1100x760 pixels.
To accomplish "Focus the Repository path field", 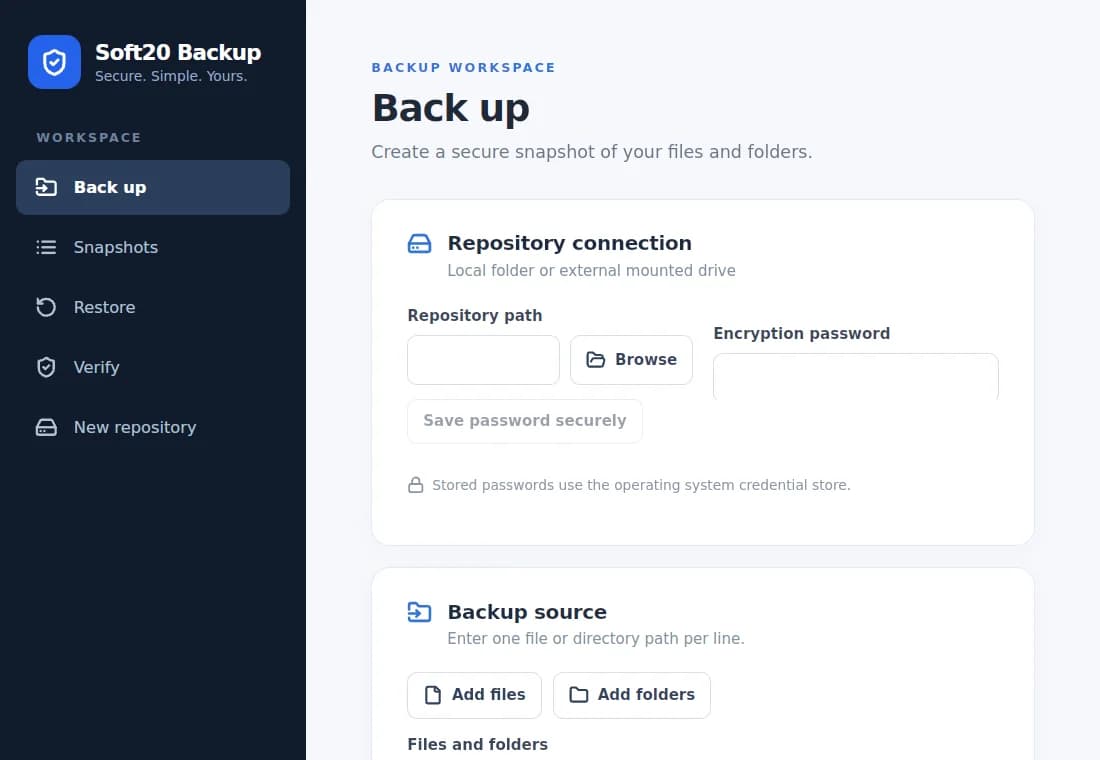I will click(x=483, y=360).
